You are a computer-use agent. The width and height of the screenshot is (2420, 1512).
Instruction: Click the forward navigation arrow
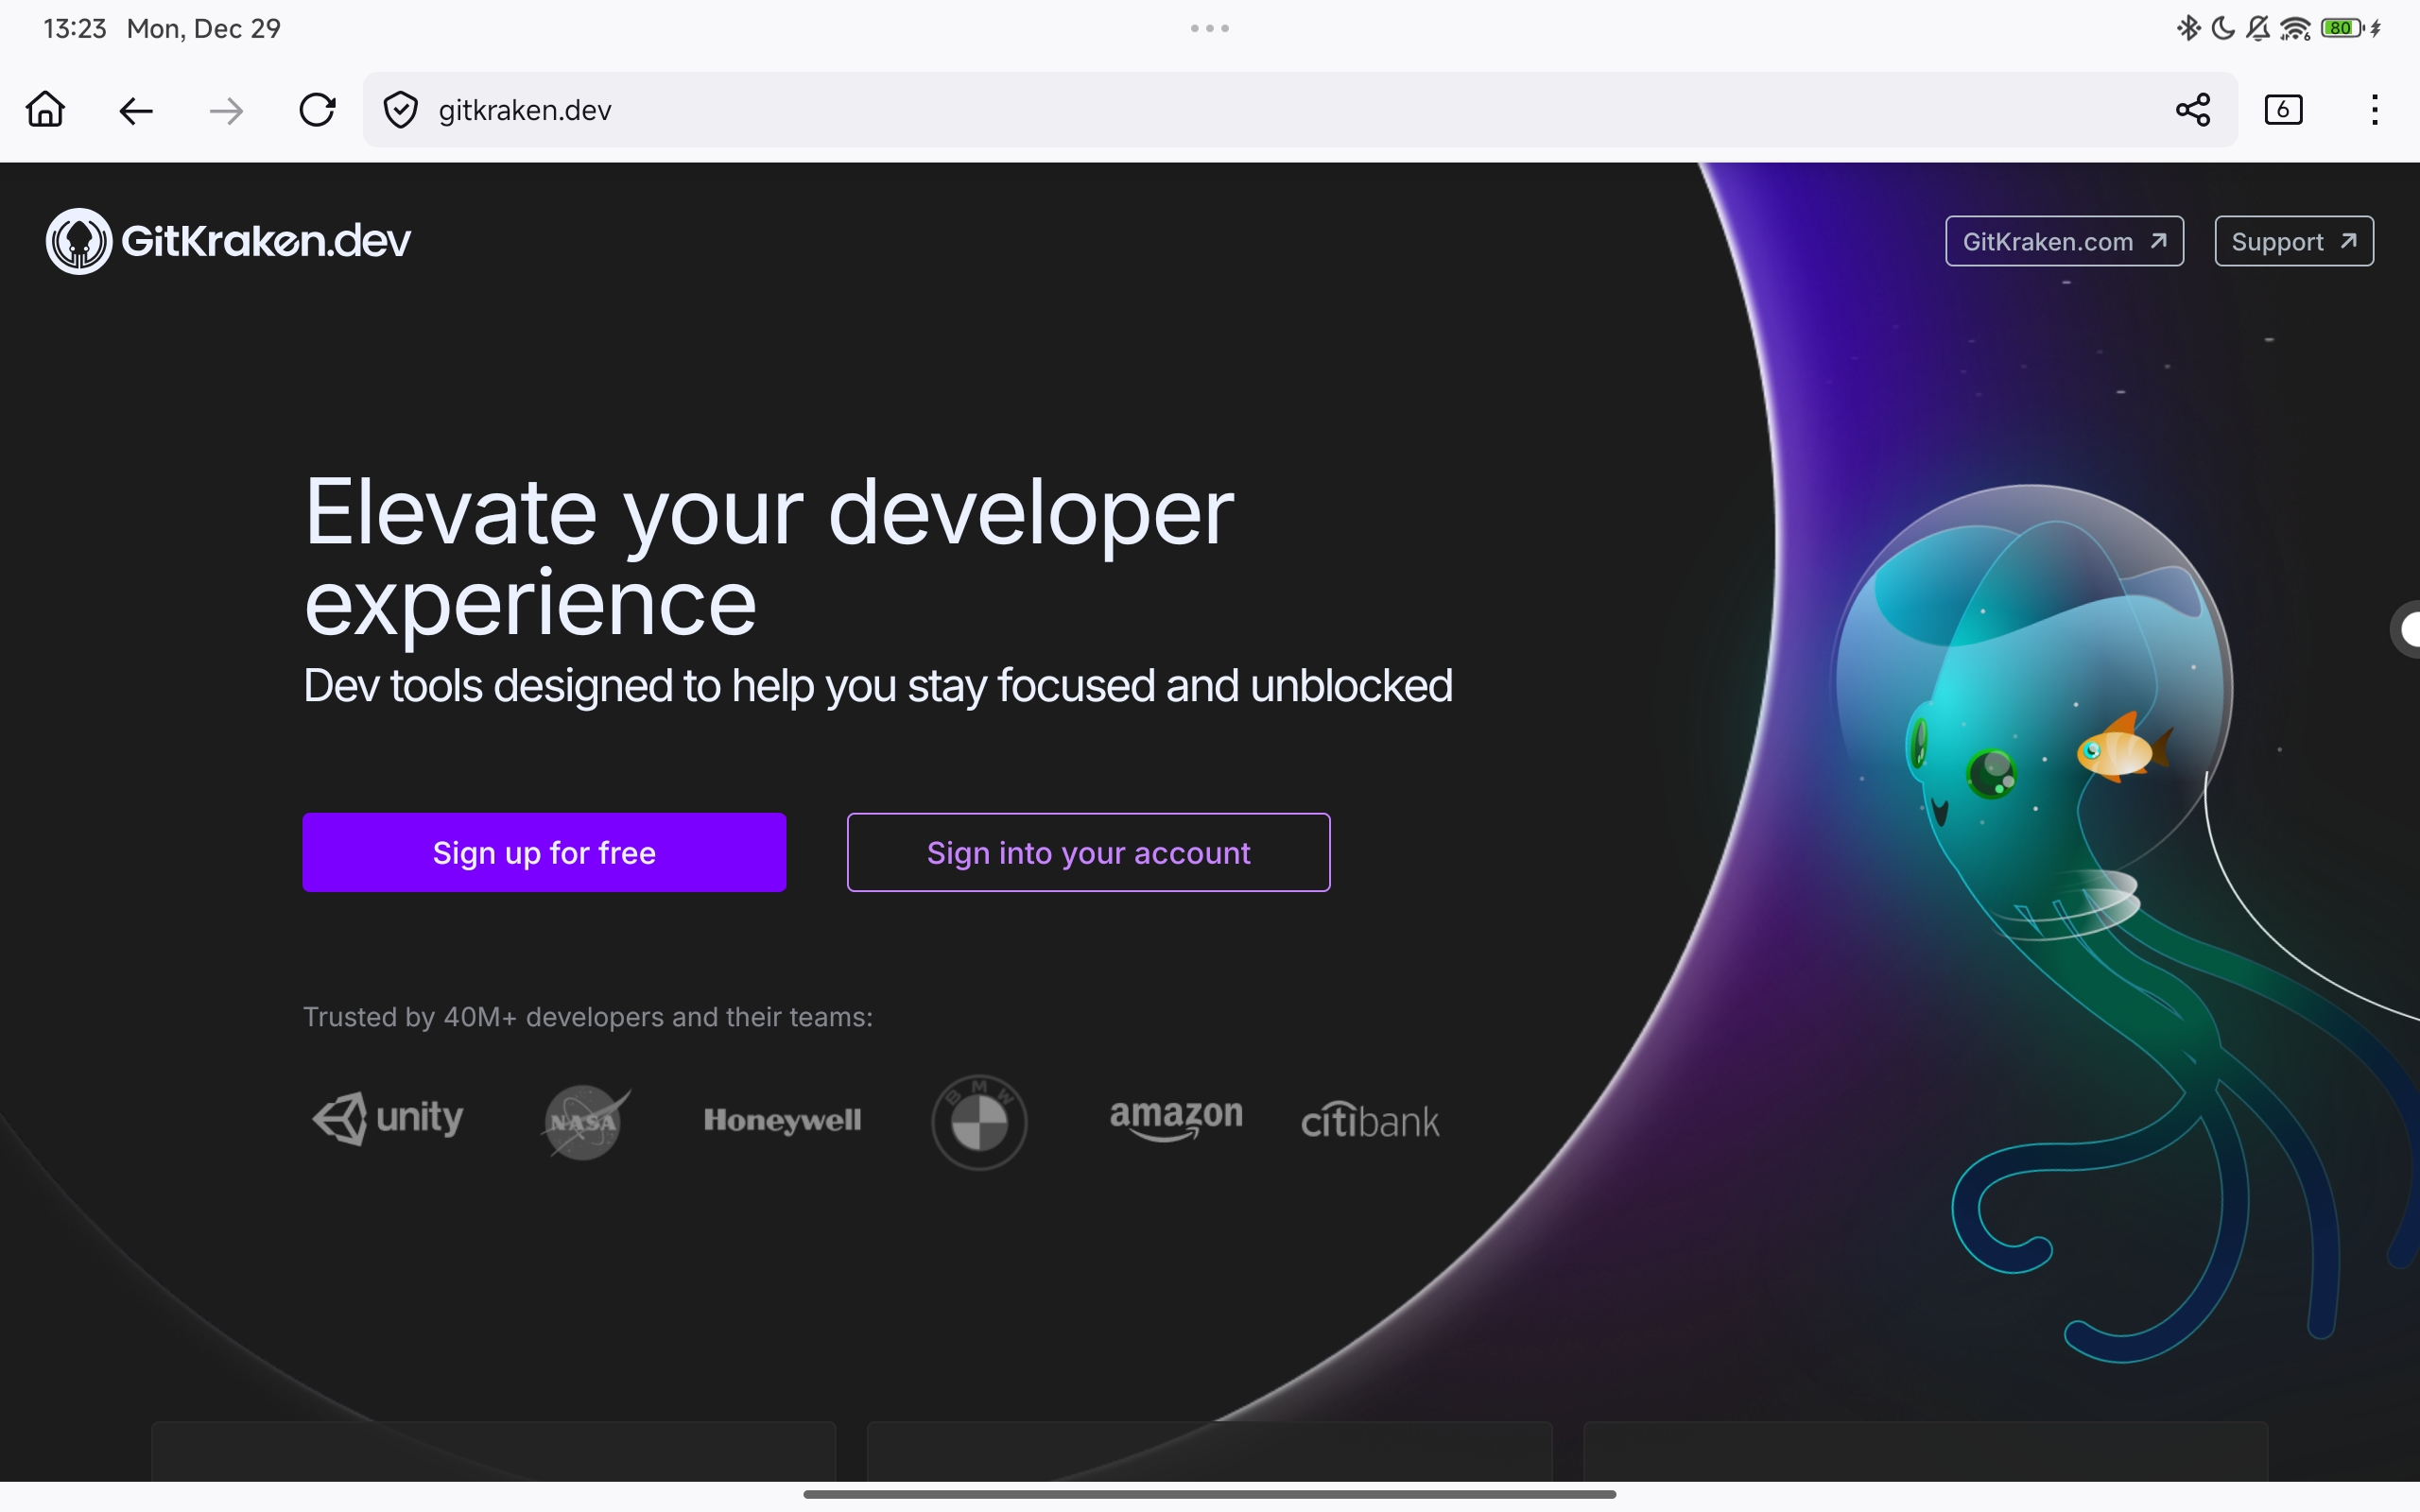226,110
